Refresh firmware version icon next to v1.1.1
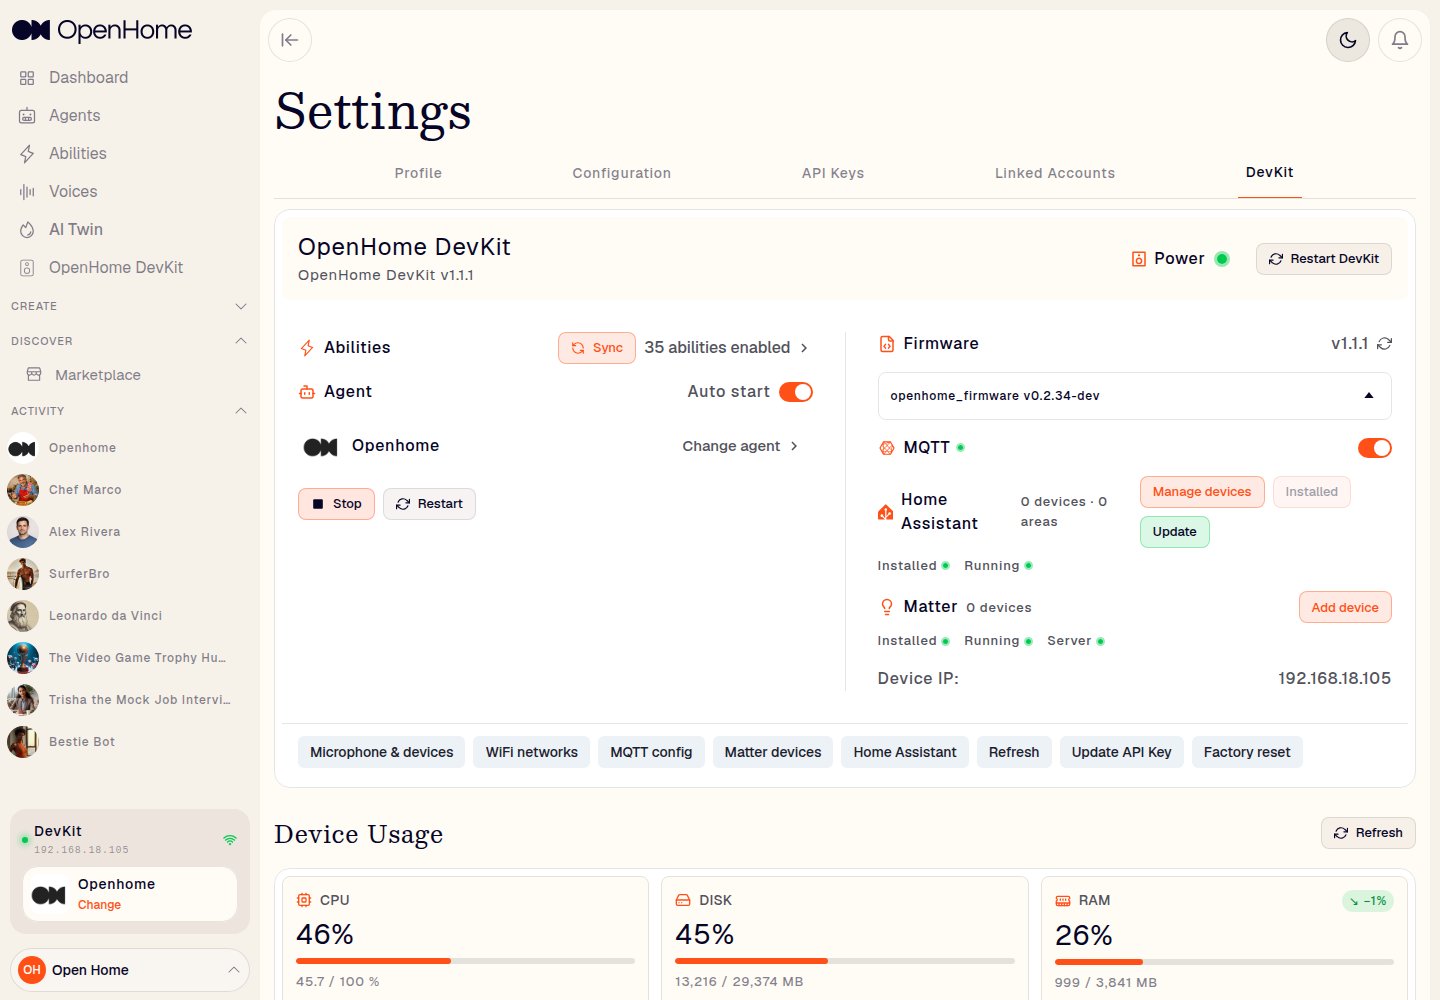Image resolution: width=1440 pixels, height=1000 pixels. pos(1384,343)
